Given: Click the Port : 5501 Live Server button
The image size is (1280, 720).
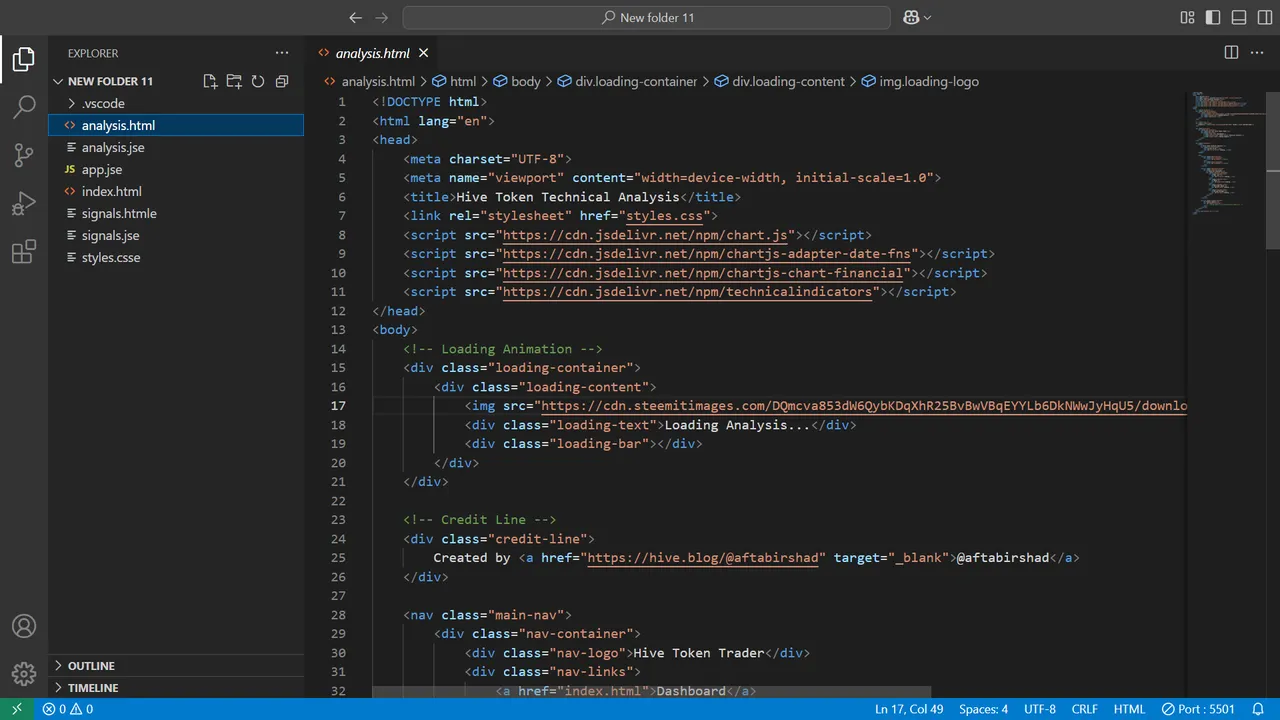Looking at the screenshot, I should tap(1199, 709).
